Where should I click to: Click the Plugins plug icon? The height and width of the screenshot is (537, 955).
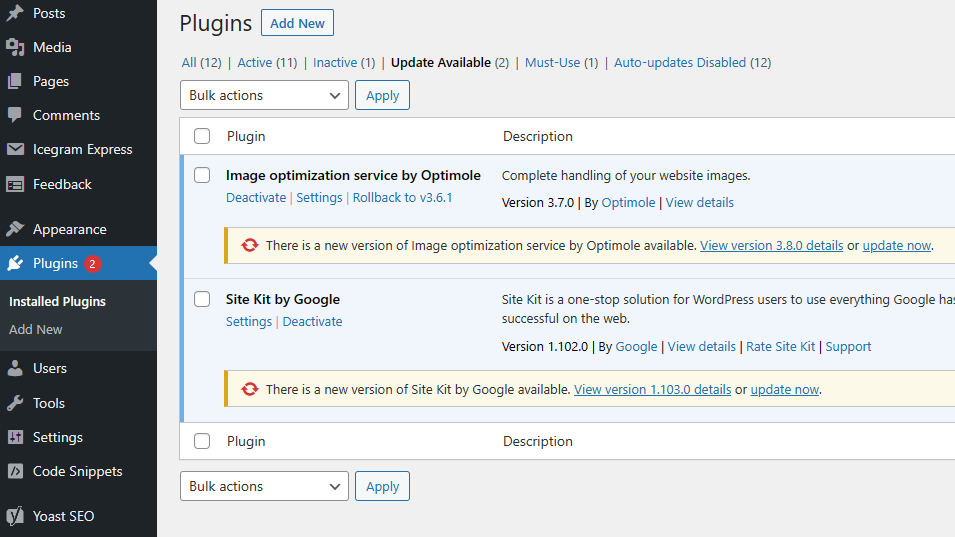point(15,263)
